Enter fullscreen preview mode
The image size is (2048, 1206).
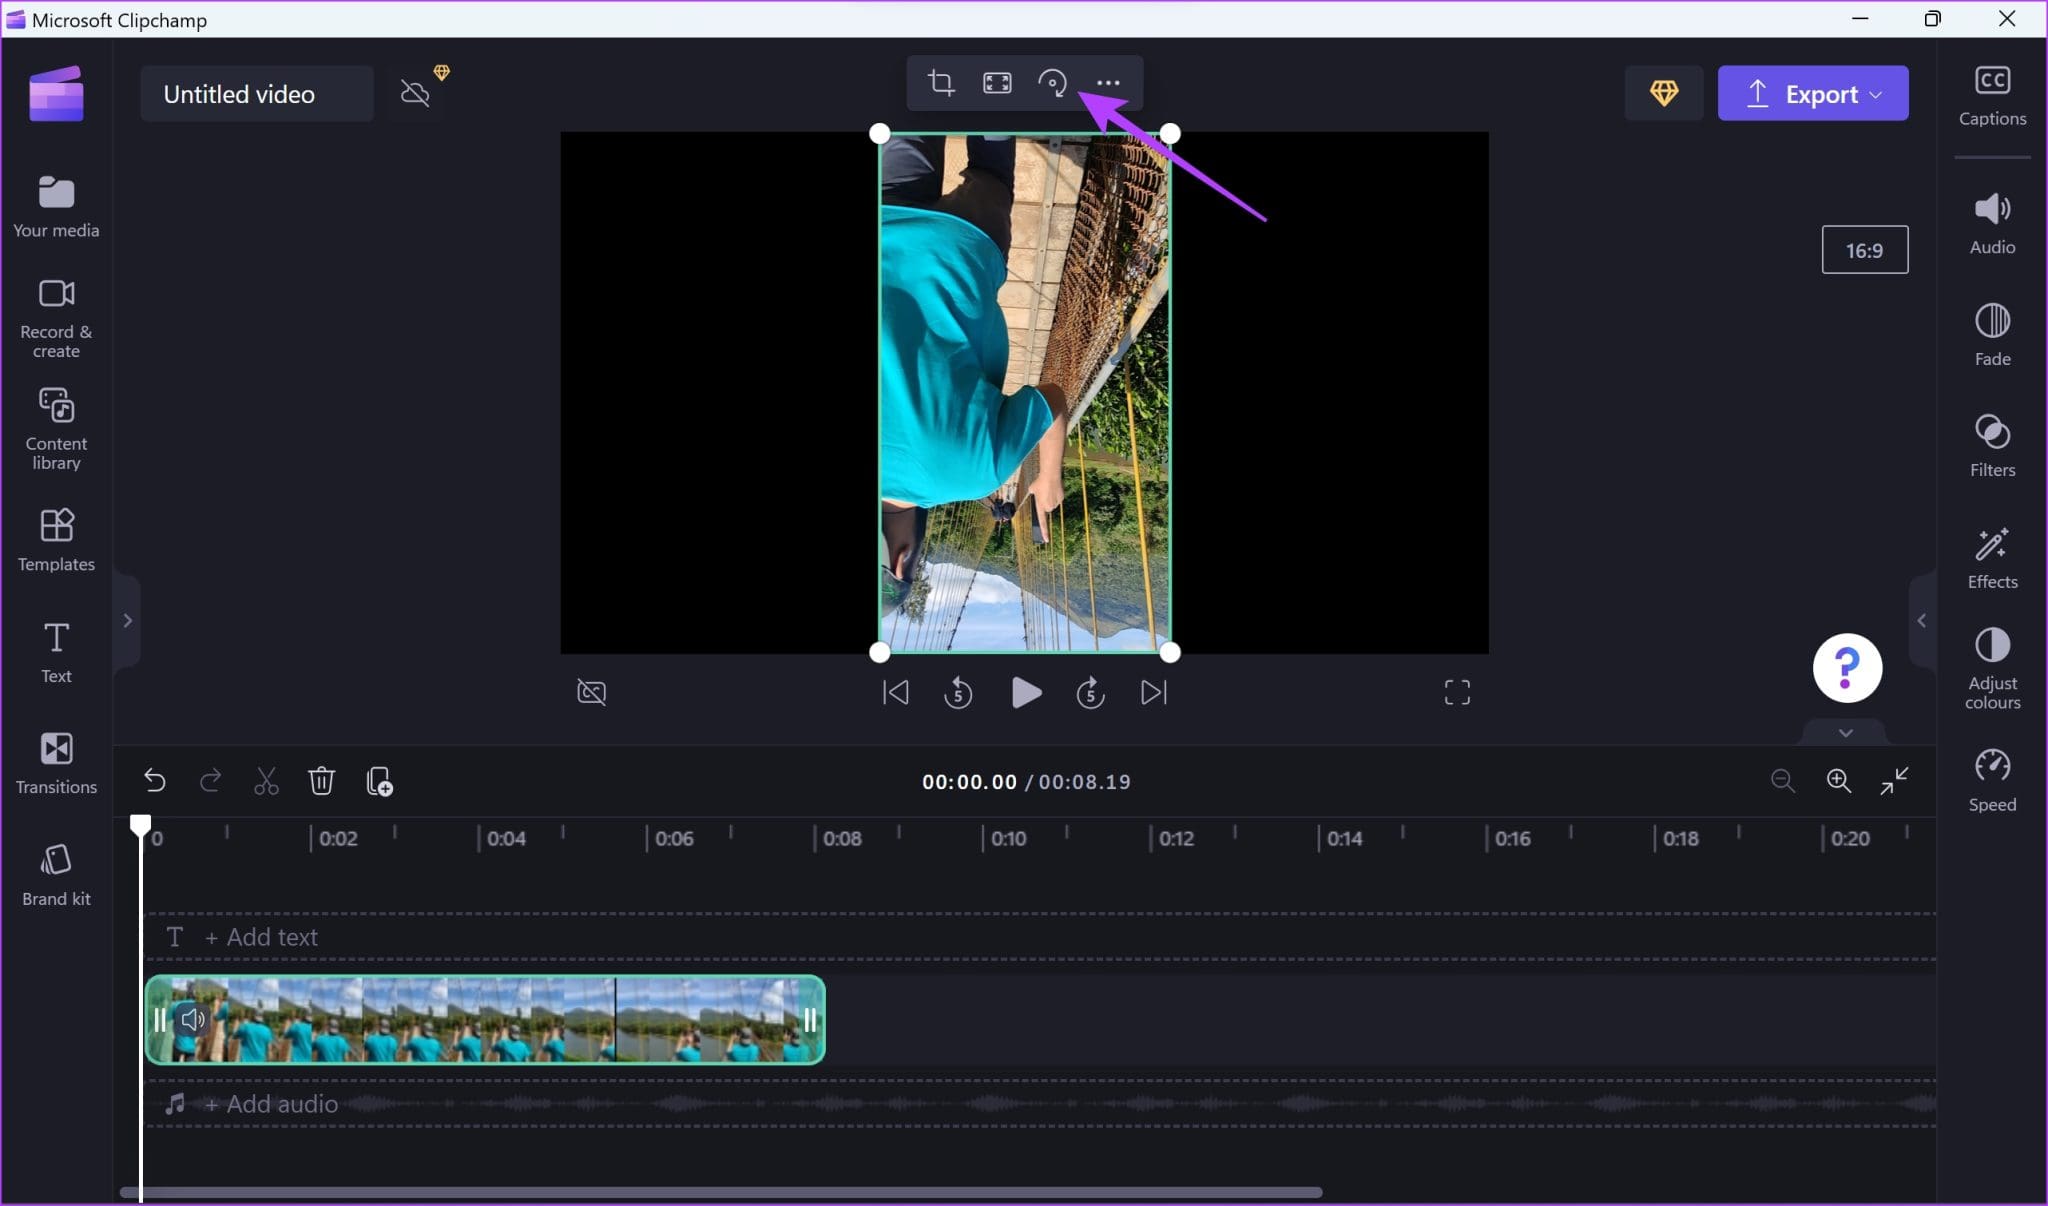[1457, 692]
